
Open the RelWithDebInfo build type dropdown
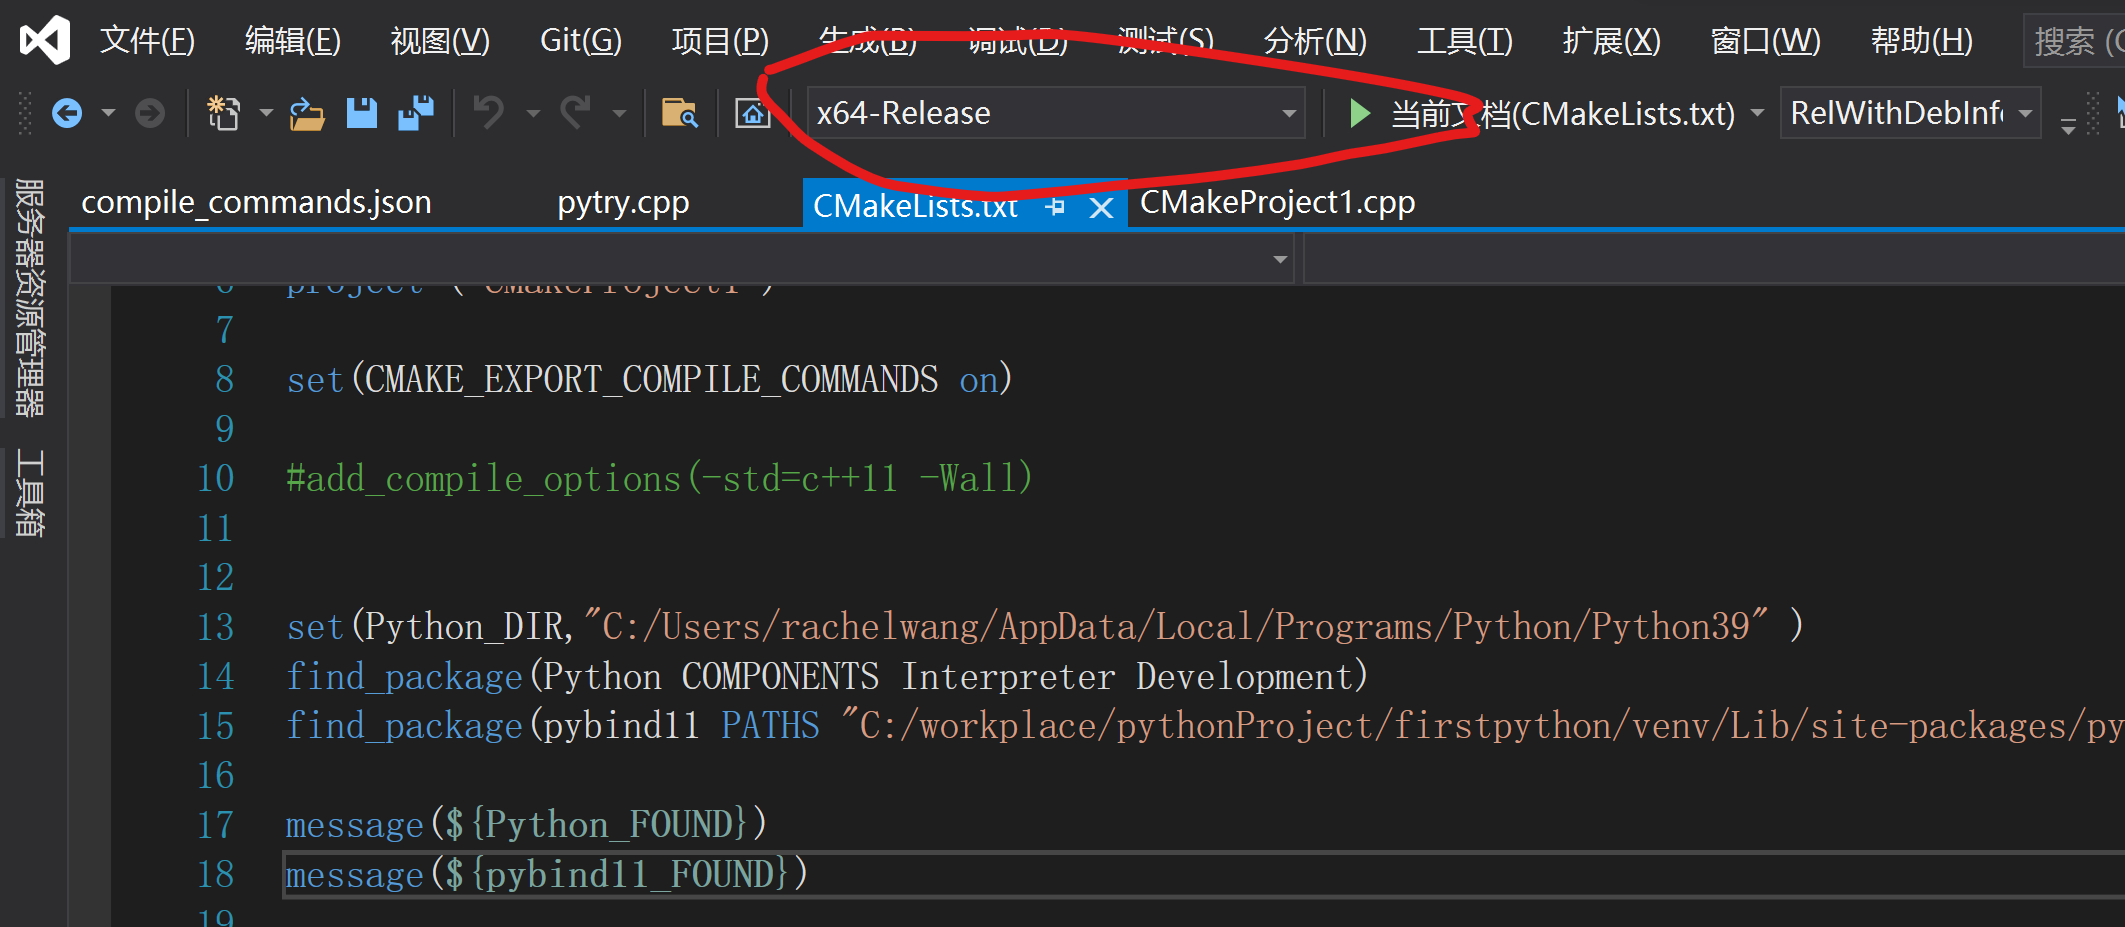coord(1910,113)
